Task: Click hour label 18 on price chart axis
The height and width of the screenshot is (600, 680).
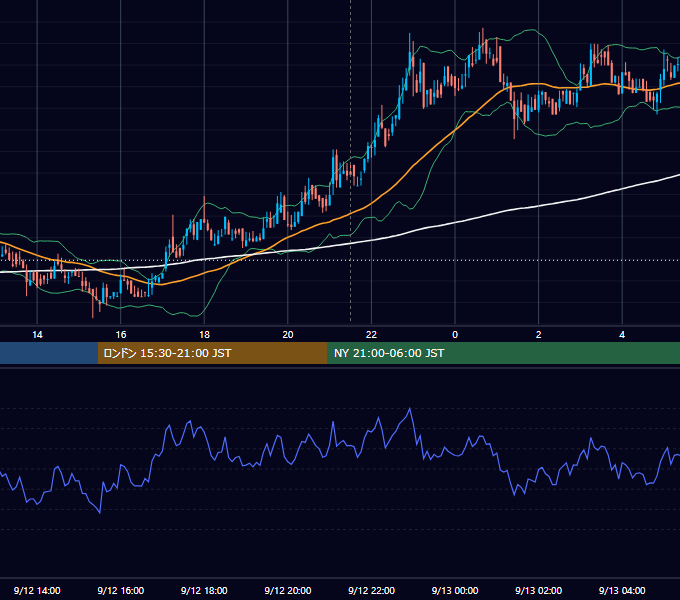Action: (x=204, y=335)
